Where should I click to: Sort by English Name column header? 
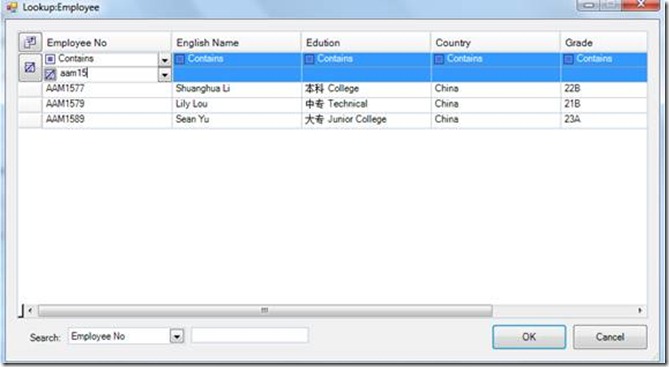click(x=237, y=43)
